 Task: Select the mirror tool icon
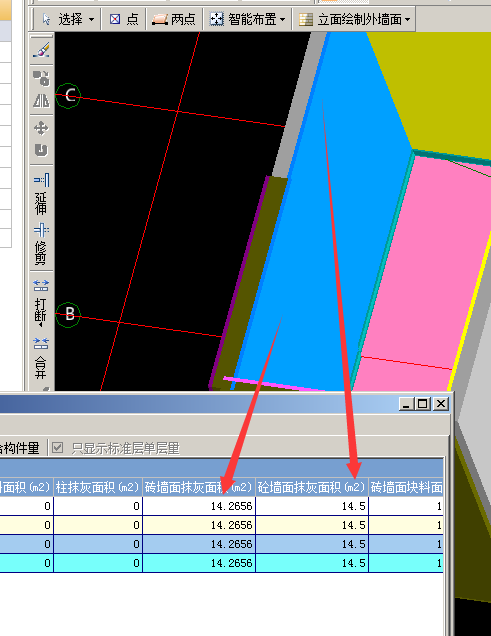[x=41, y=100]
